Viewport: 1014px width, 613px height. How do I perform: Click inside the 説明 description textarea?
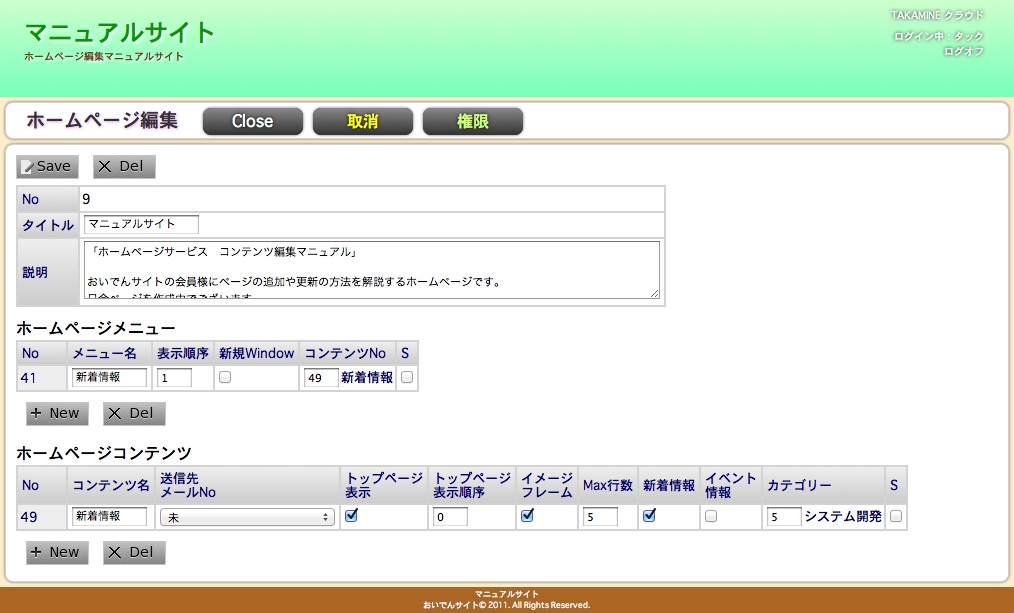coord(372,270)
